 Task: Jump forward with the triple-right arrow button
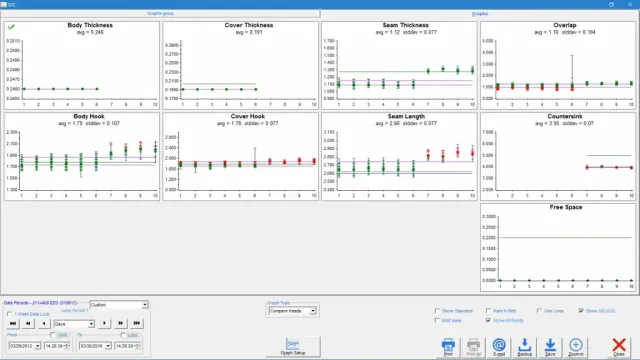(137, 323)
